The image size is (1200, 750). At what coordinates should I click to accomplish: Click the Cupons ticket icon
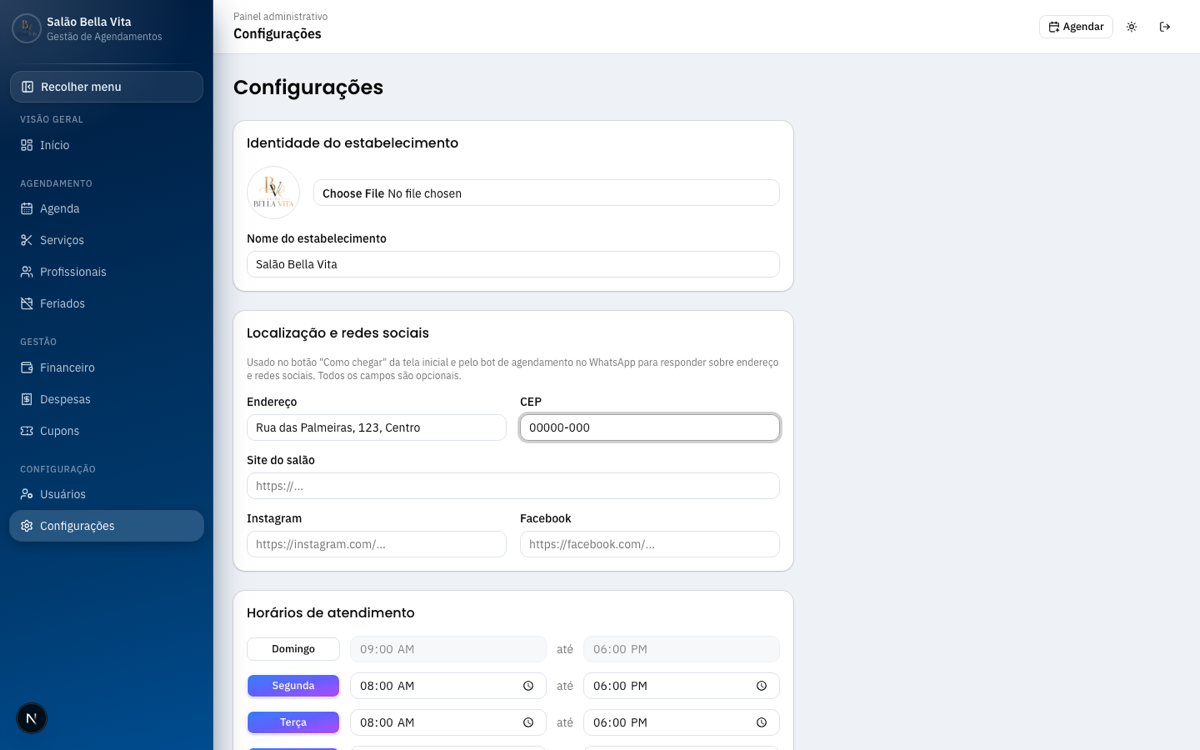[x=27, y=431]
